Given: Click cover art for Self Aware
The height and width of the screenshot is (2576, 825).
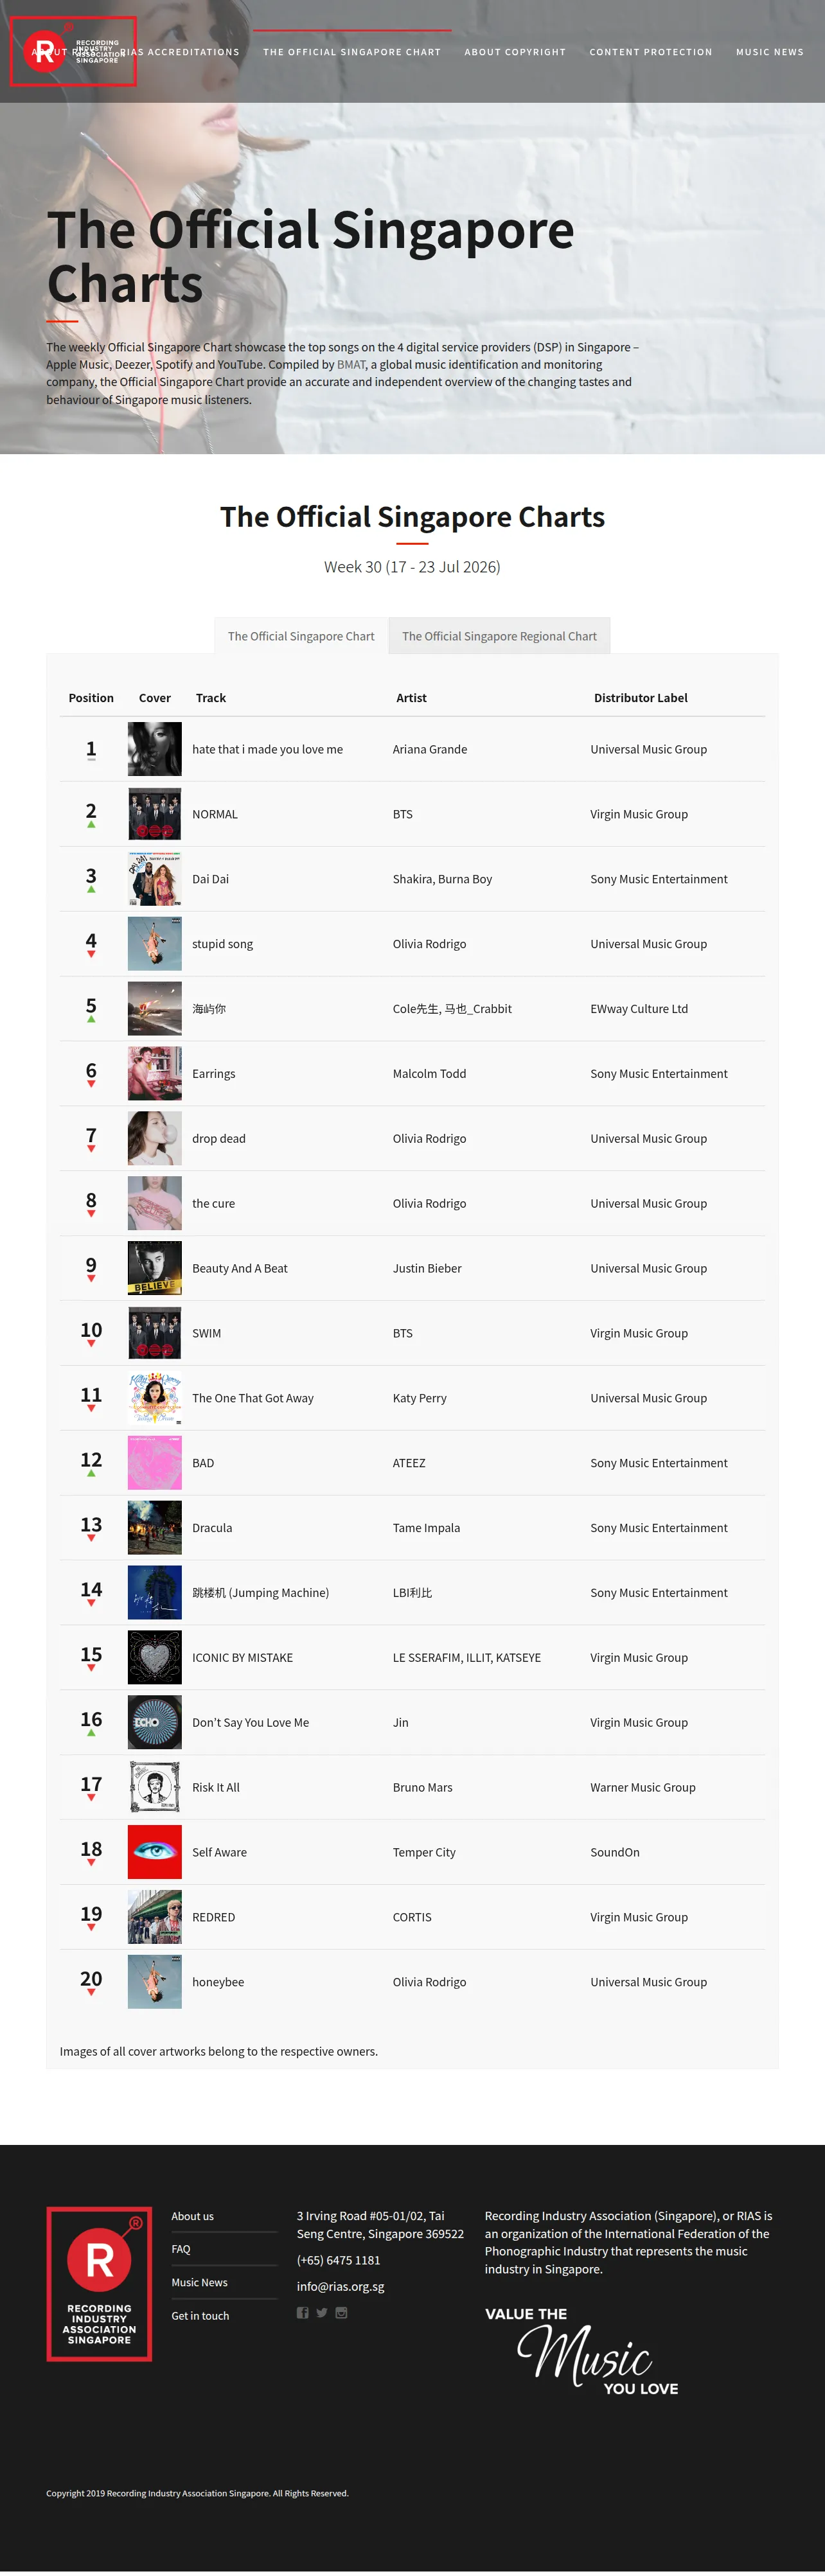Looking at the screenshot, I should click(155, 1852).
